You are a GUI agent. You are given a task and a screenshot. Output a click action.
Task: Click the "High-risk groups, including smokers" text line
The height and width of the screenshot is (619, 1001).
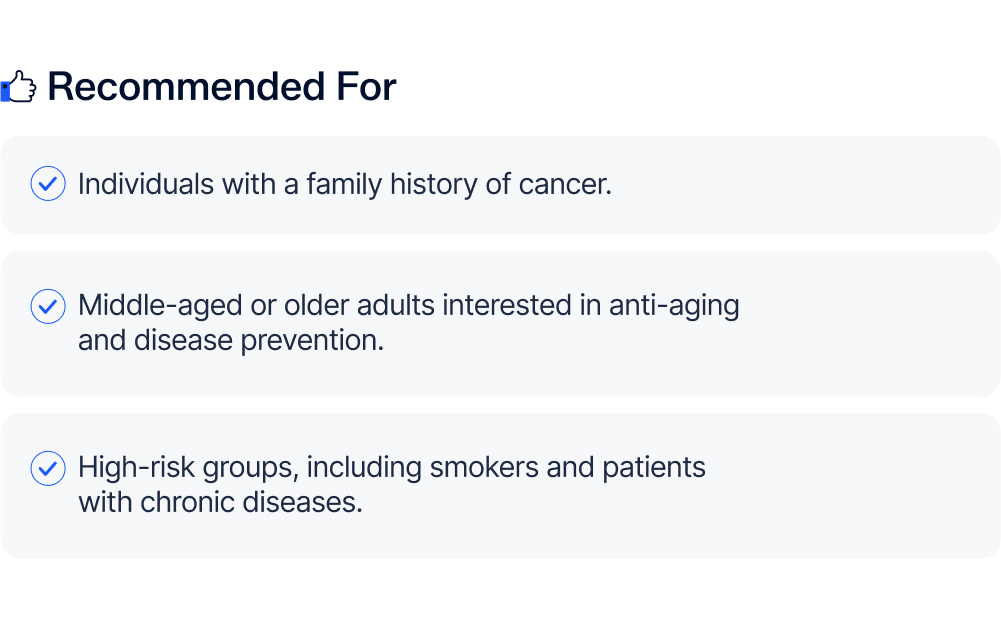391,468
